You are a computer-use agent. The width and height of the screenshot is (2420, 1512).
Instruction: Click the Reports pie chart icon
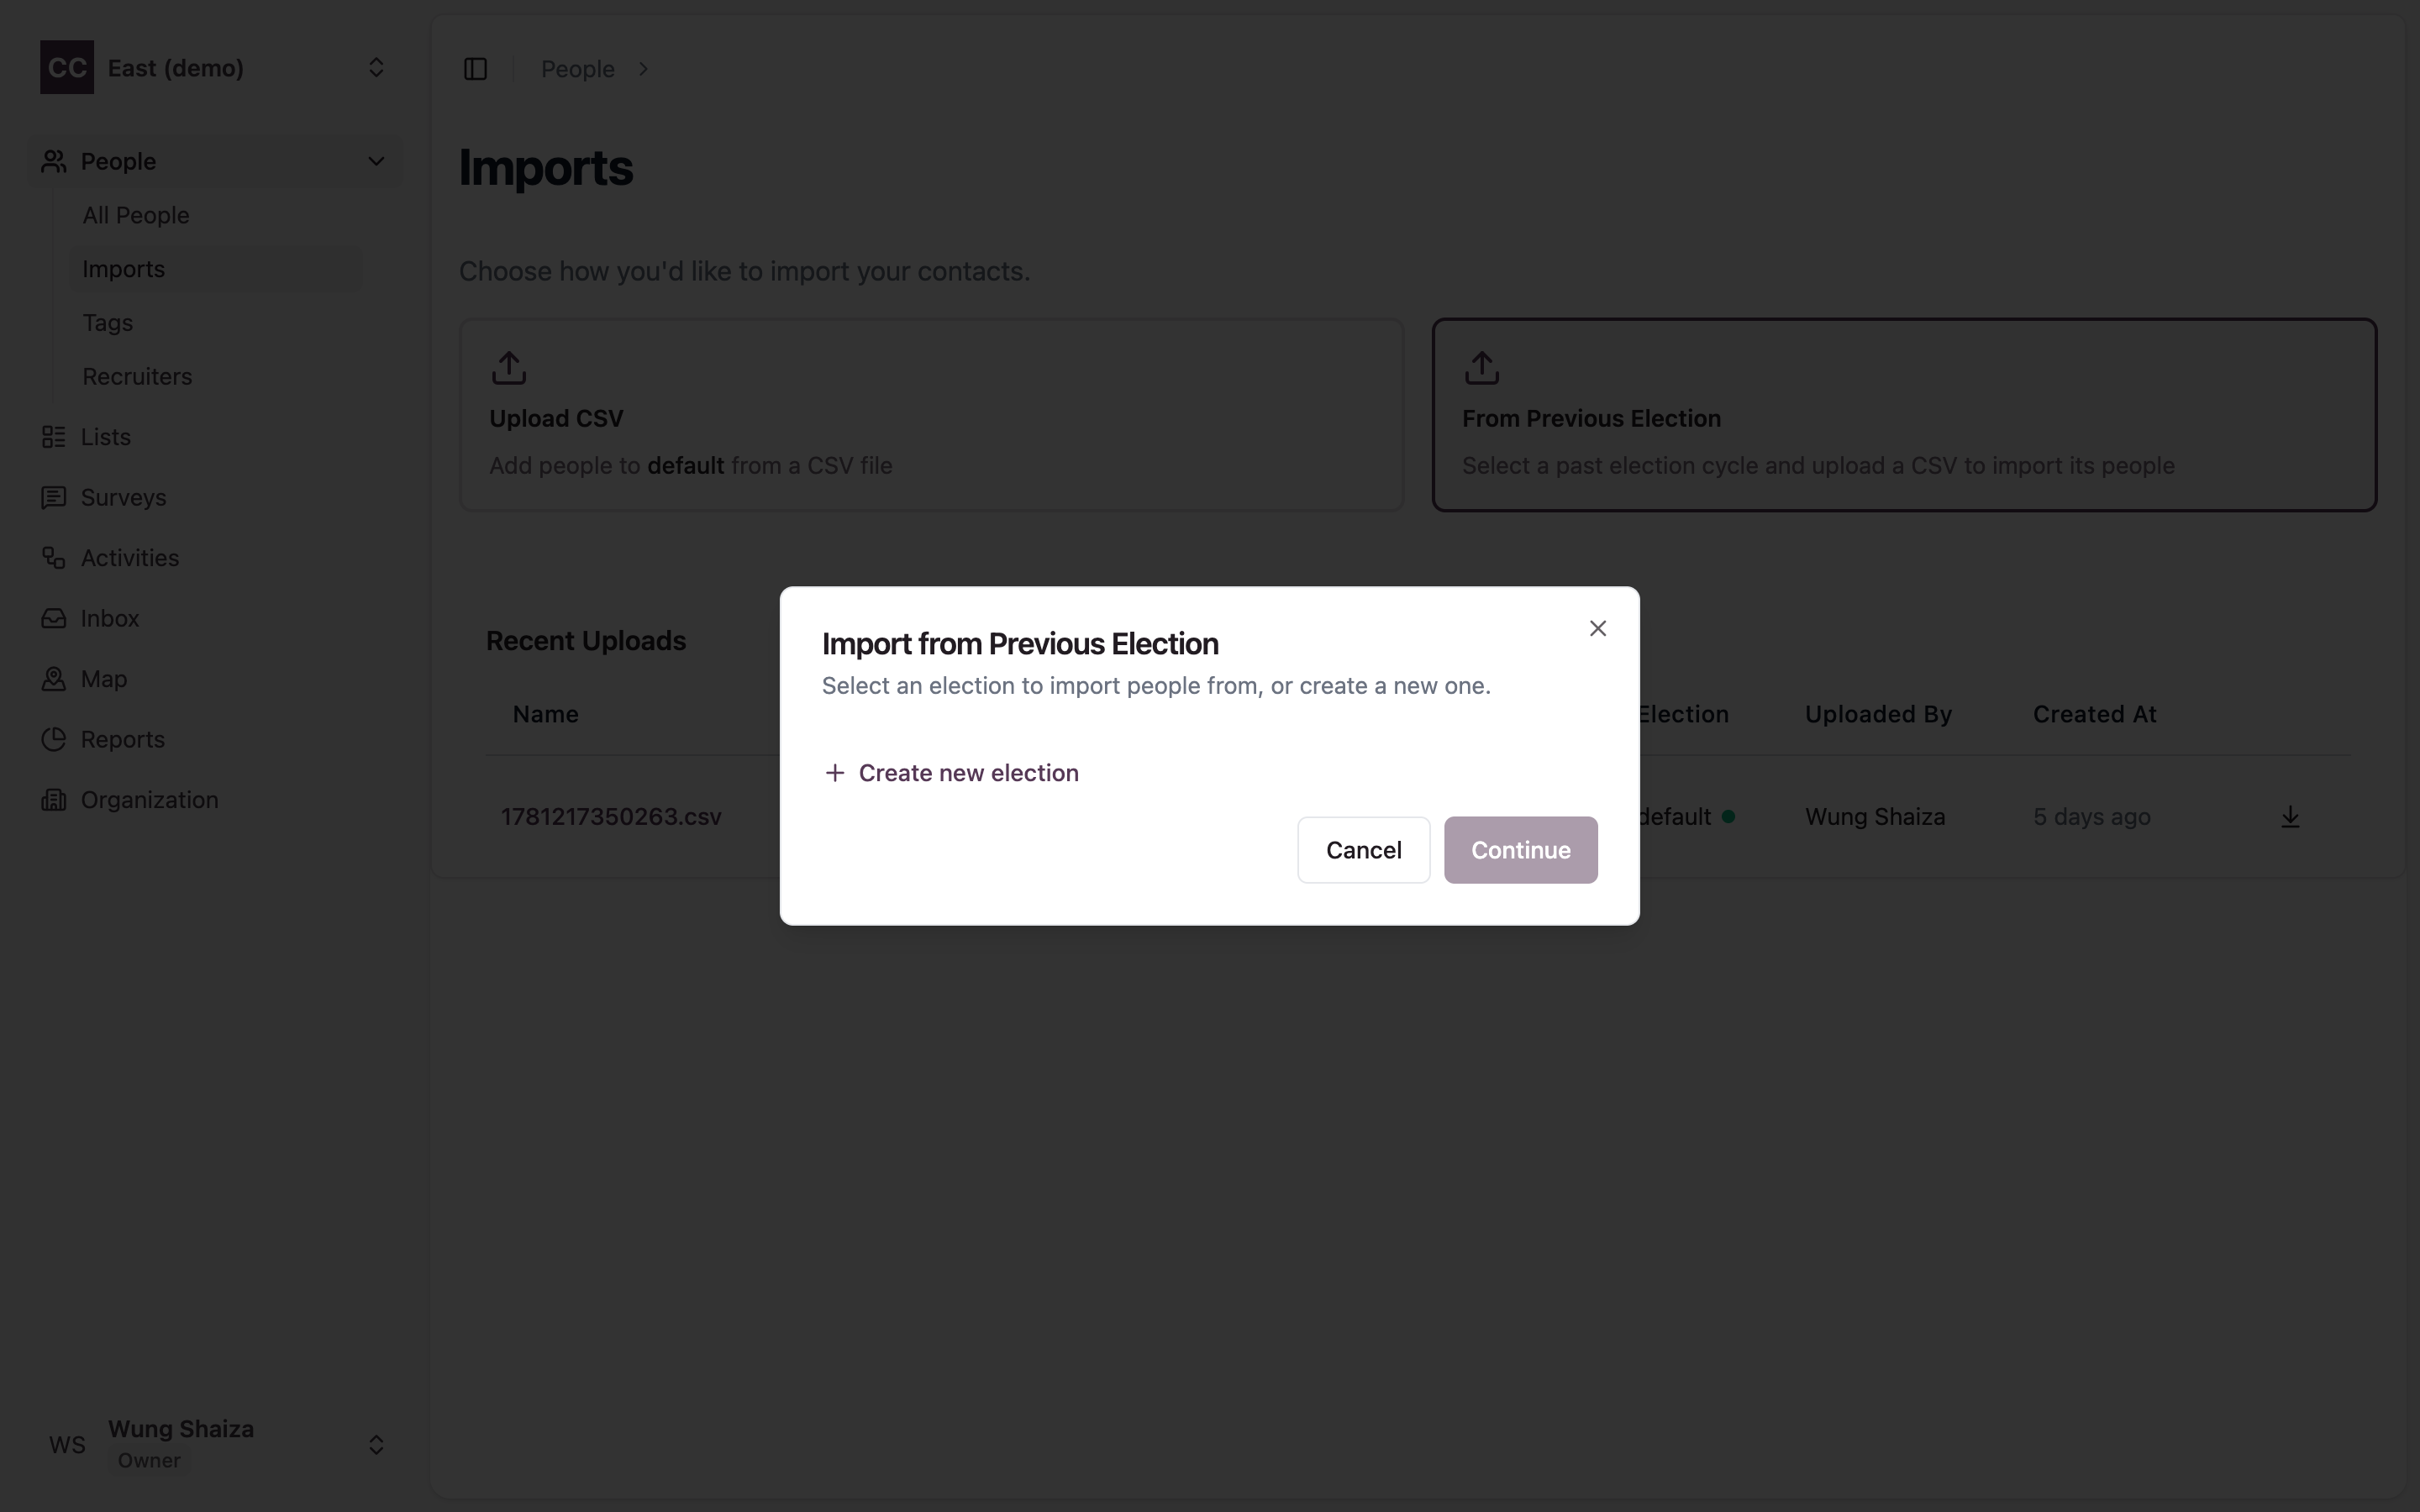pos(54,739)
